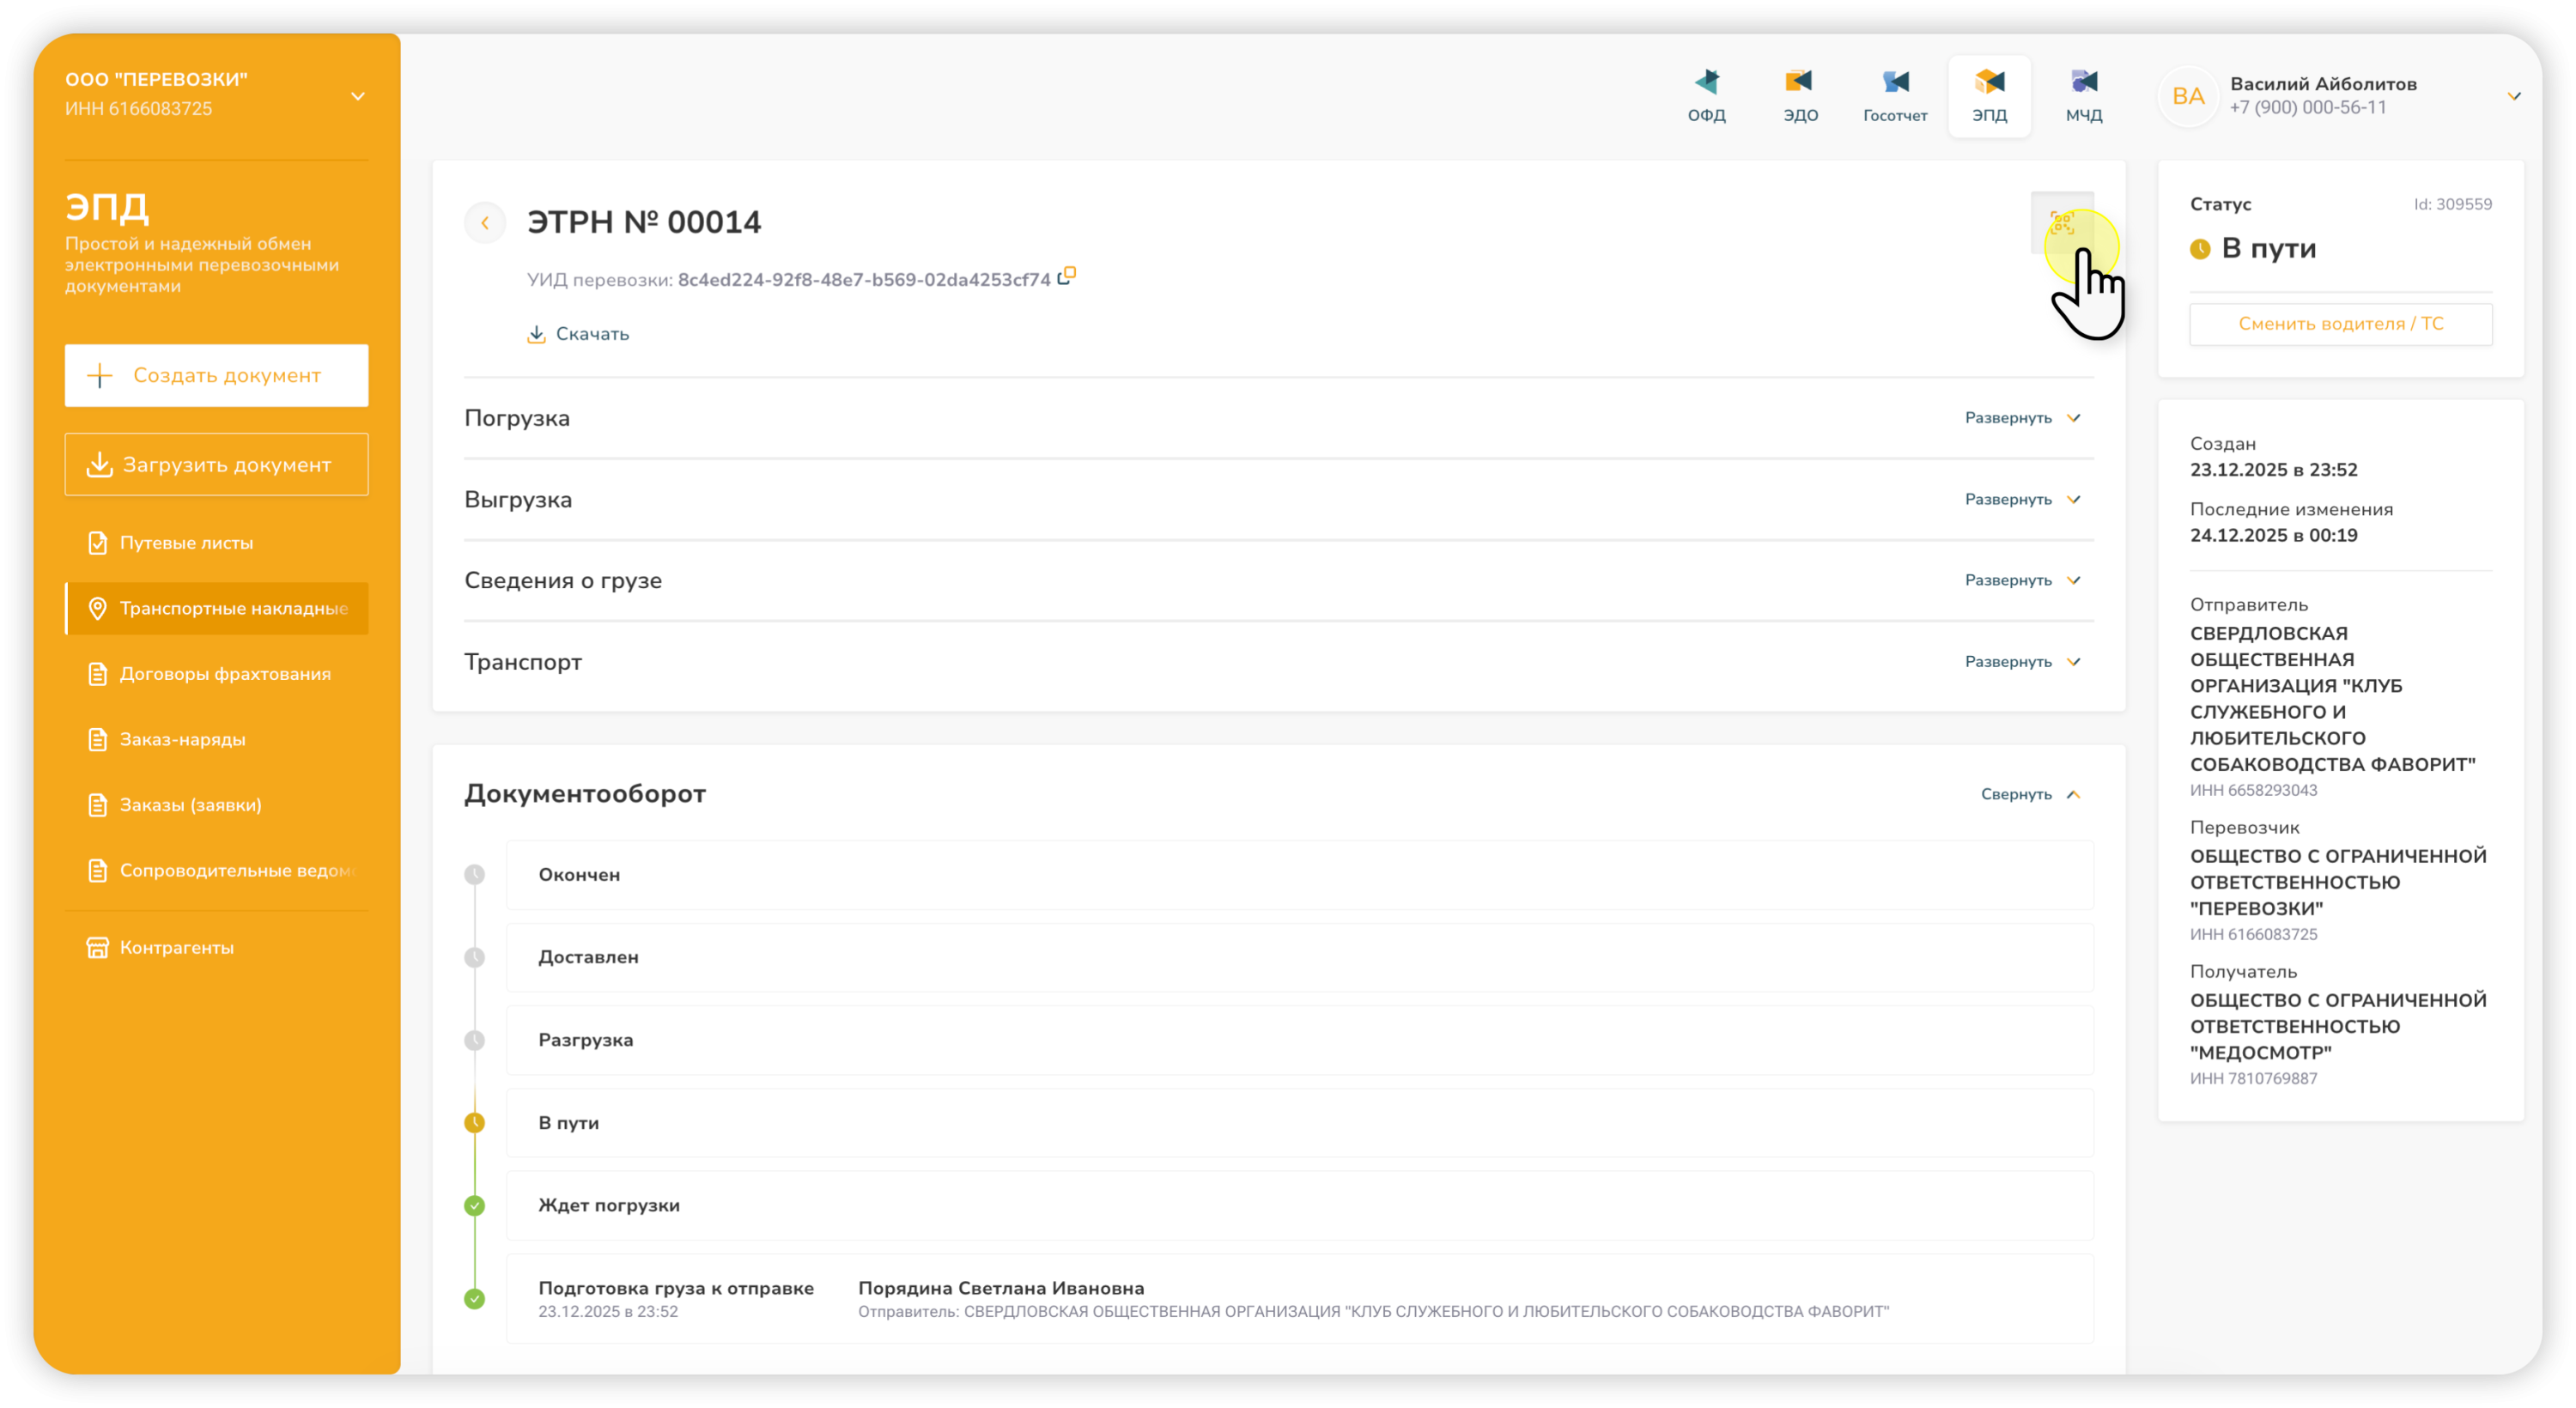Open Путевые листы in the sidebar
This screenshot has width=2576, height=1408.
click(186, 543)
